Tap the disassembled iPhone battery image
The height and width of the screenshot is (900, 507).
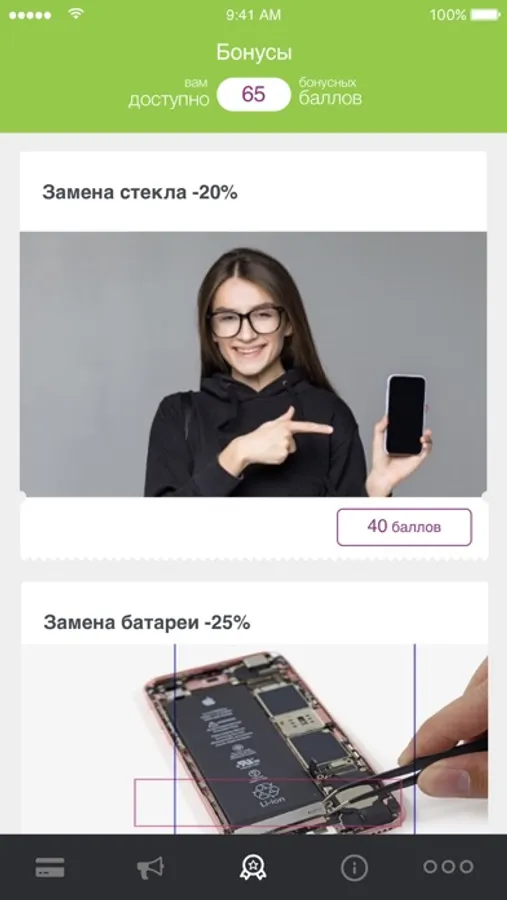click(x=254, y=739)
